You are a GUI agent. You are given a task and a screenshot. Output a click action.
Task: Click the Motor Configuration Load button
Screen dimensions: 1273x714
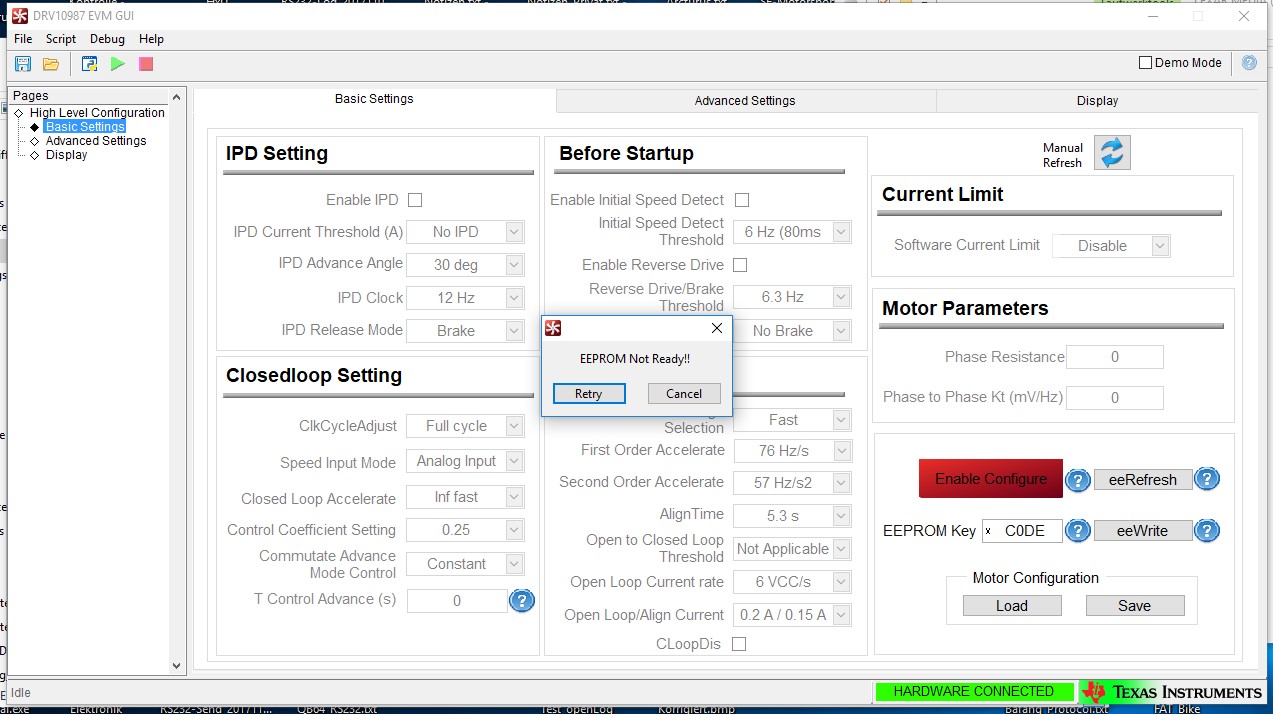[x=1012, y=606]
